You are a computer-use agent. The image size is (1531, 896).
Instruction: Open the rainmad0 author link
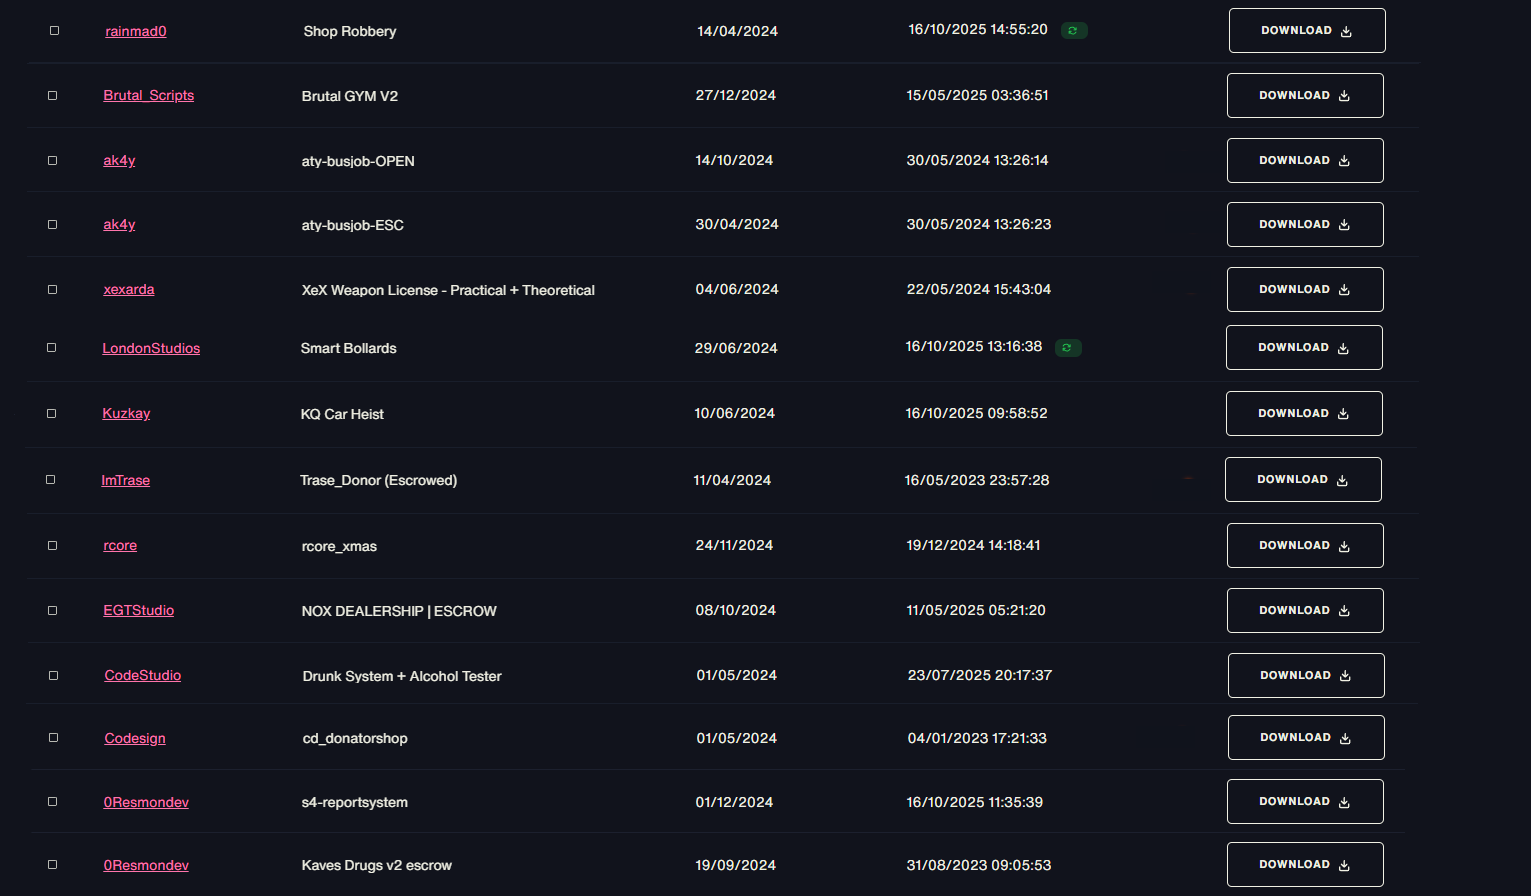pyautogui.click(x=136, y=31)
